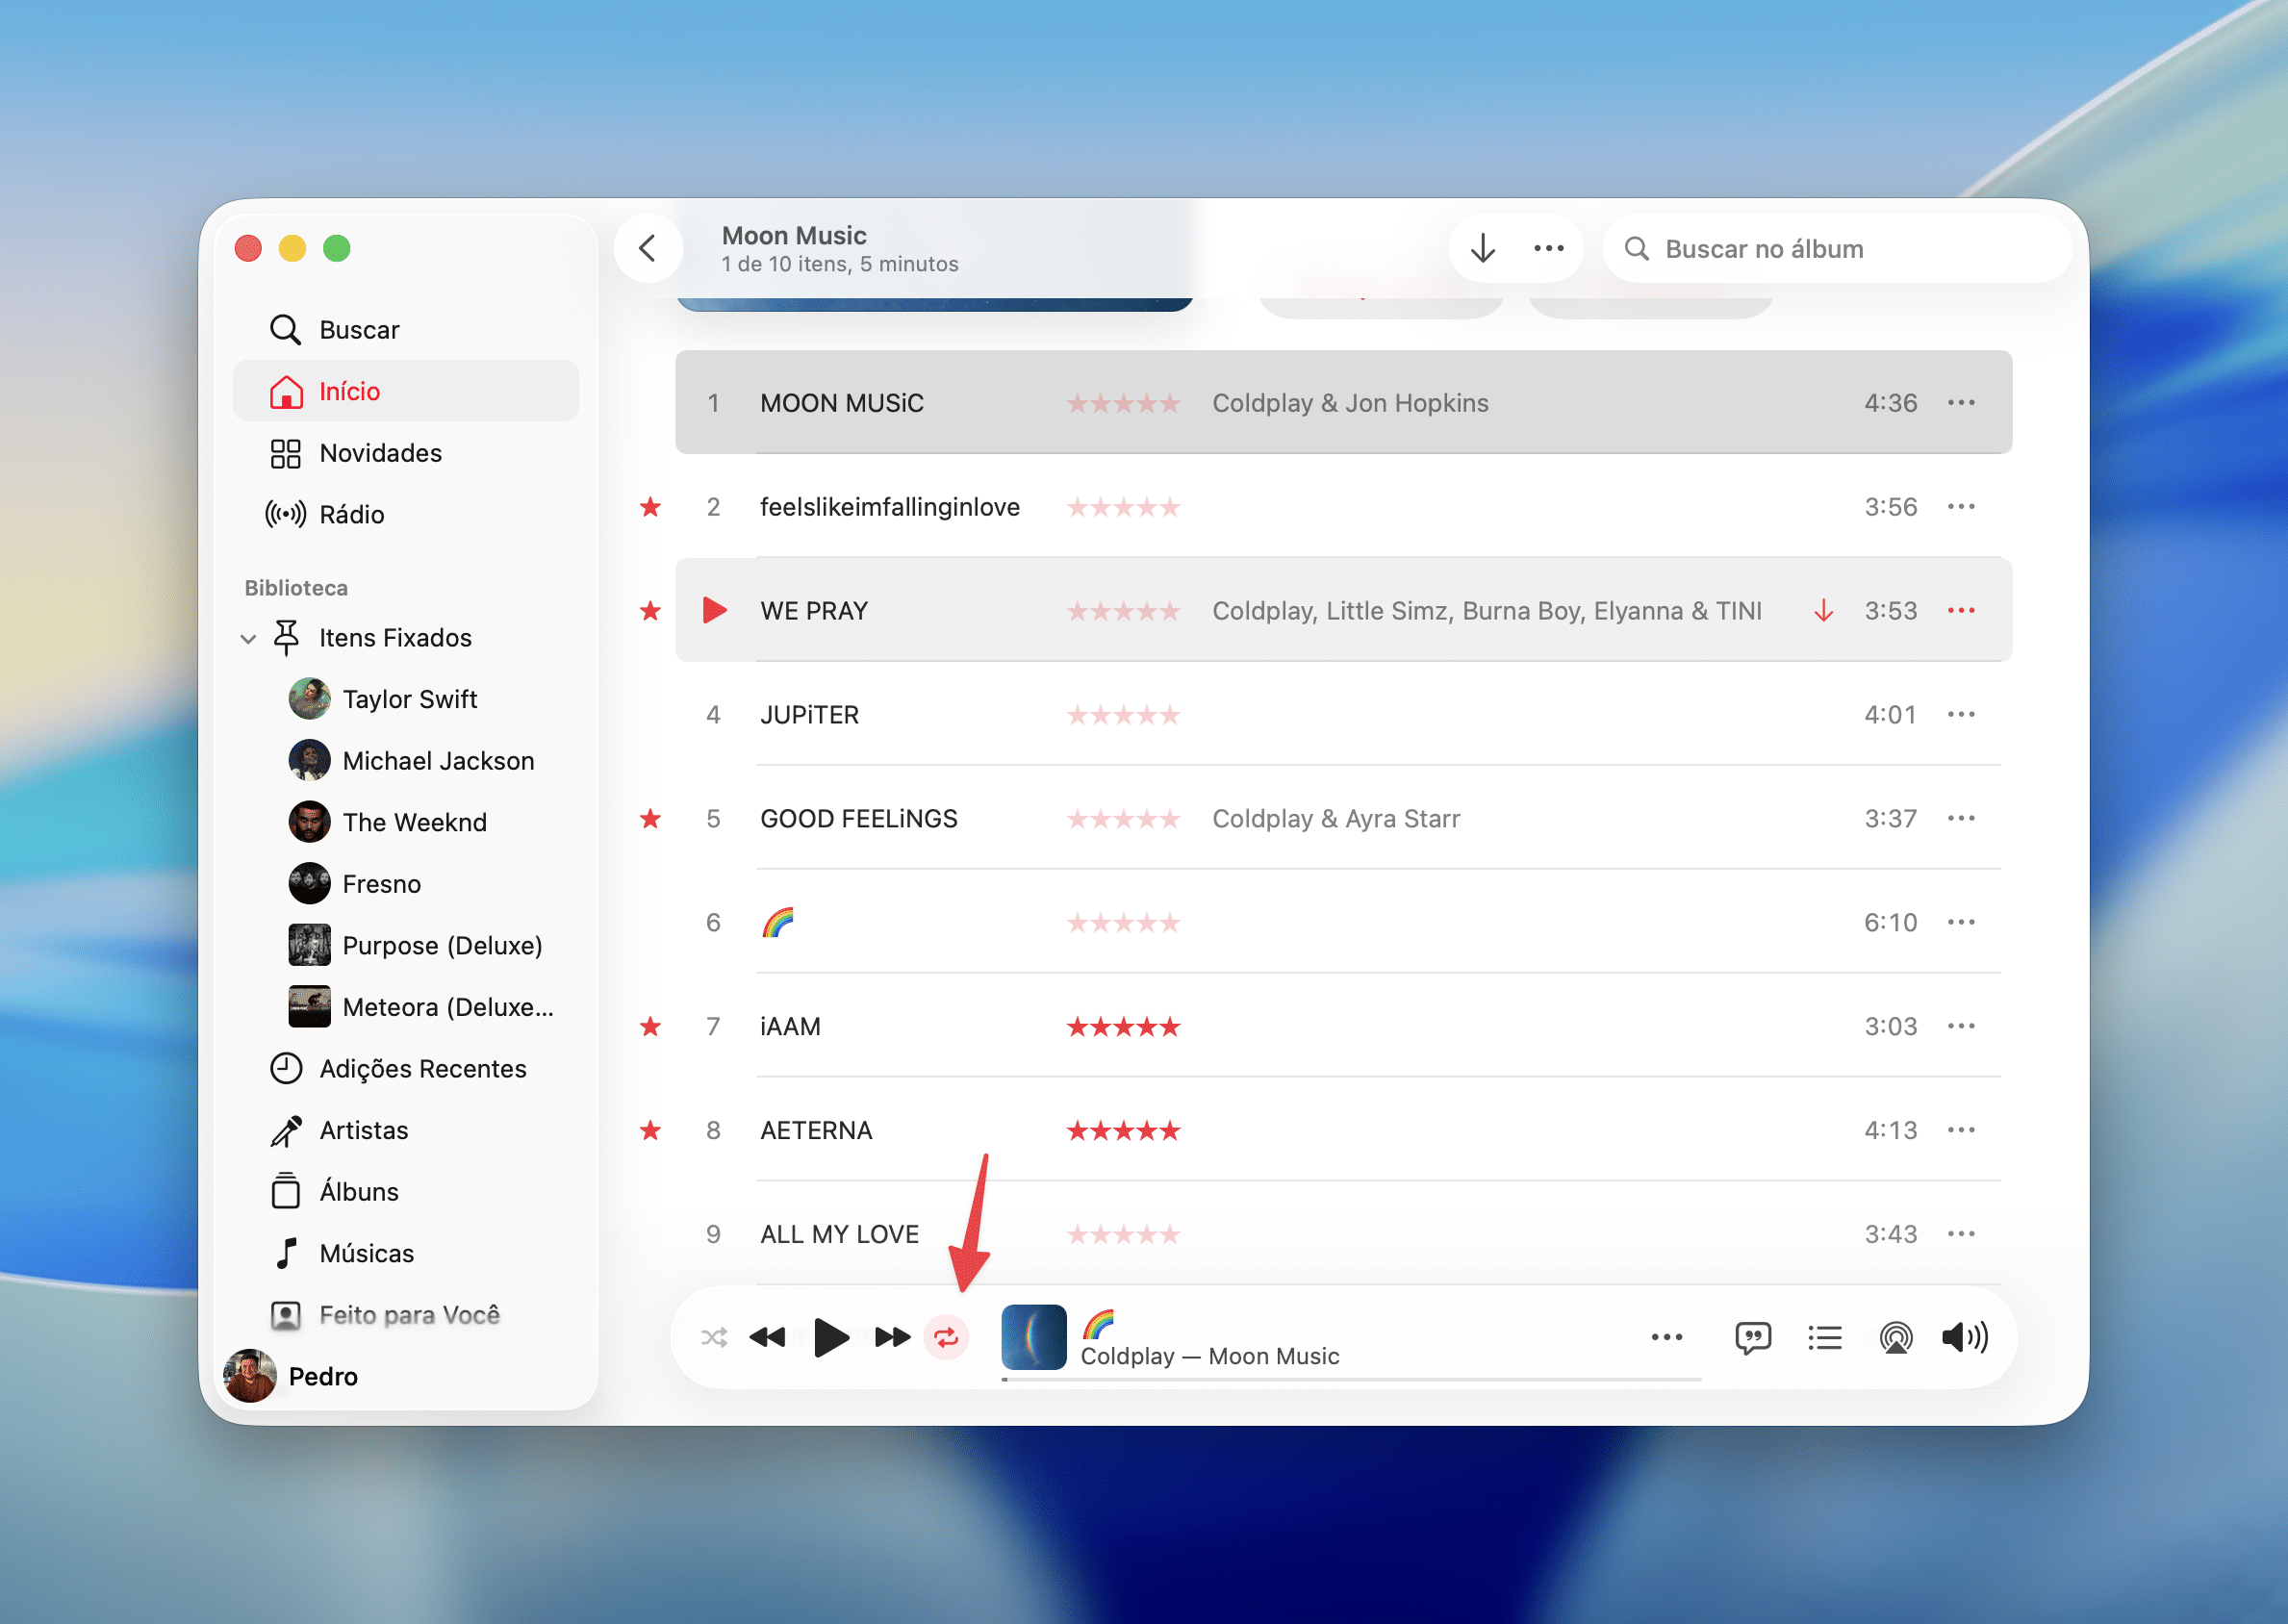2288x1624 pixels.
Task: Show the playing next queue list
Action: [1825, 1337]
